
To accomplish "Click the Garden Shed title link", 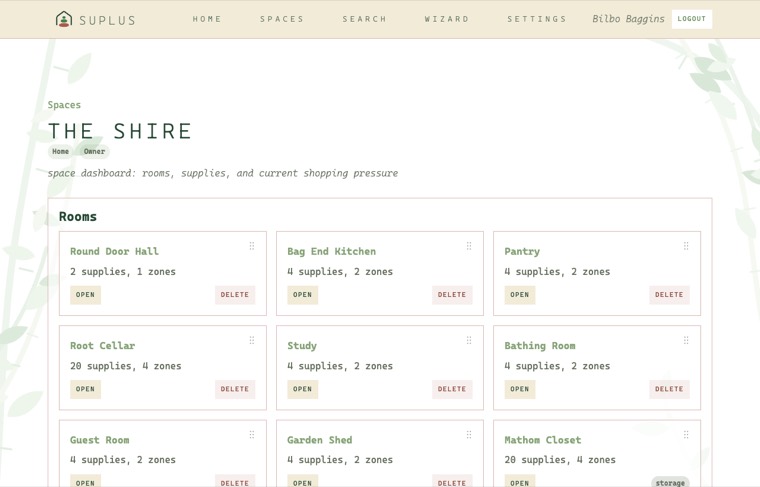I will tap(320, 440).
